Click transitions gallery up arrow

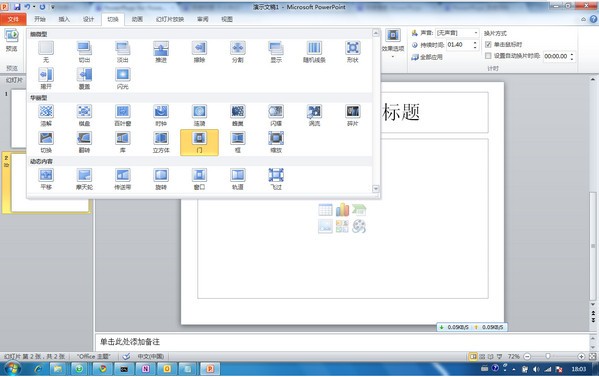pyautogui.click(x=376, y=33)
